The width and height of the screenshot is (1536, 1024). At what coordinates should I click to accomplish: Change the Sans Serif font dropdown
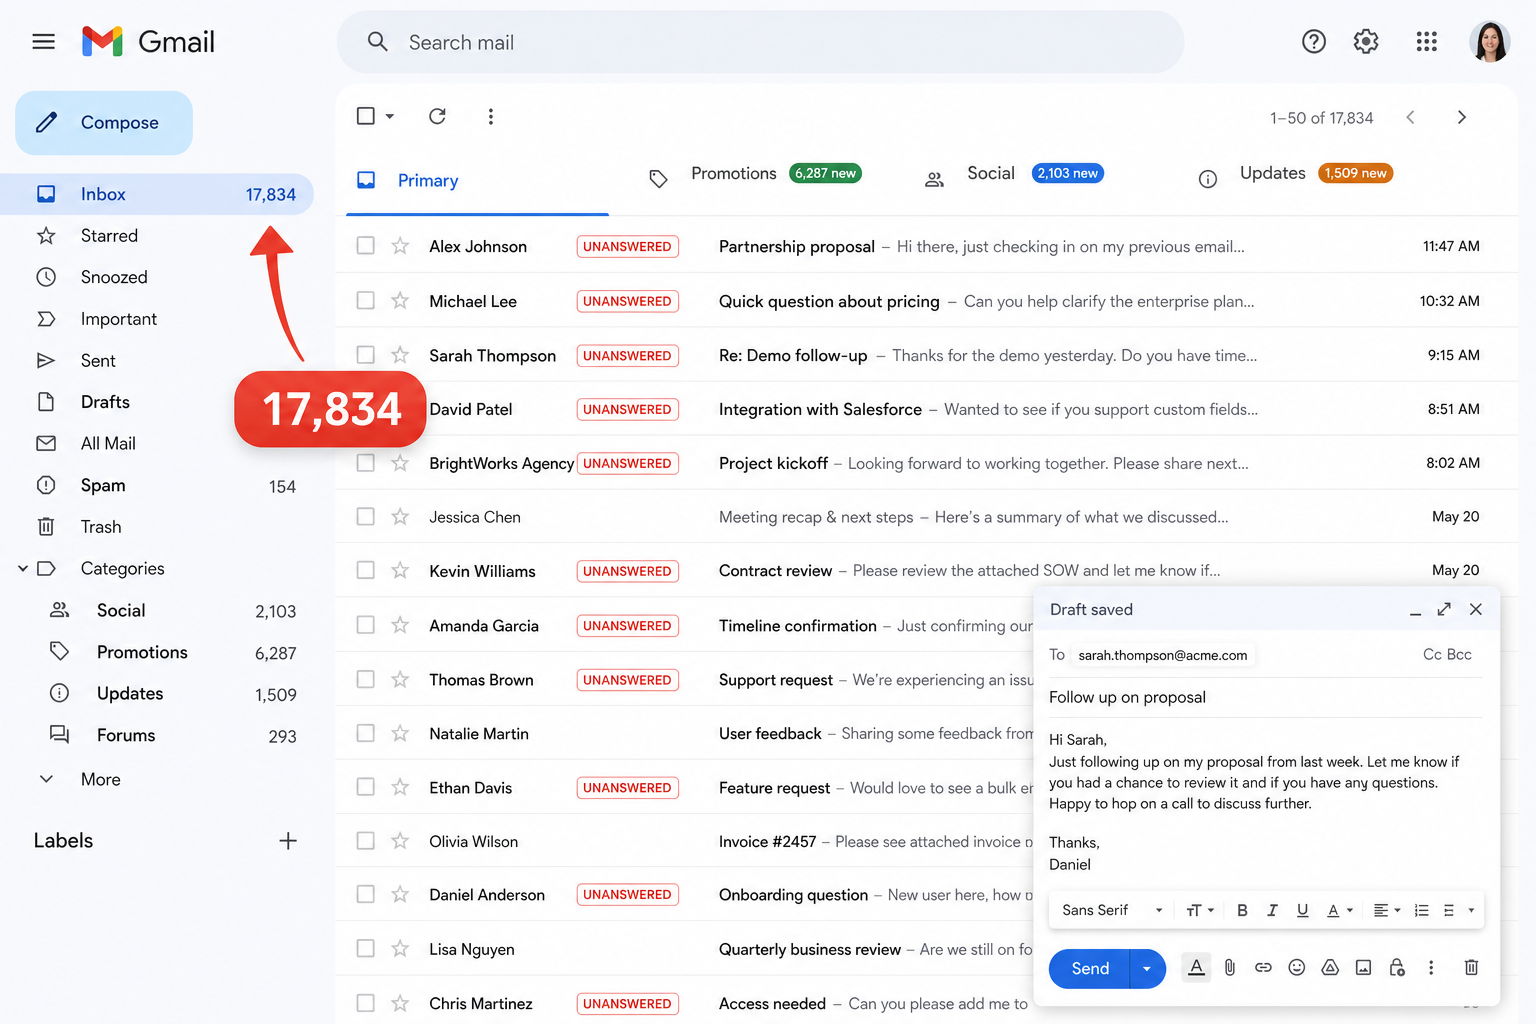click(x=1112, y=910)
